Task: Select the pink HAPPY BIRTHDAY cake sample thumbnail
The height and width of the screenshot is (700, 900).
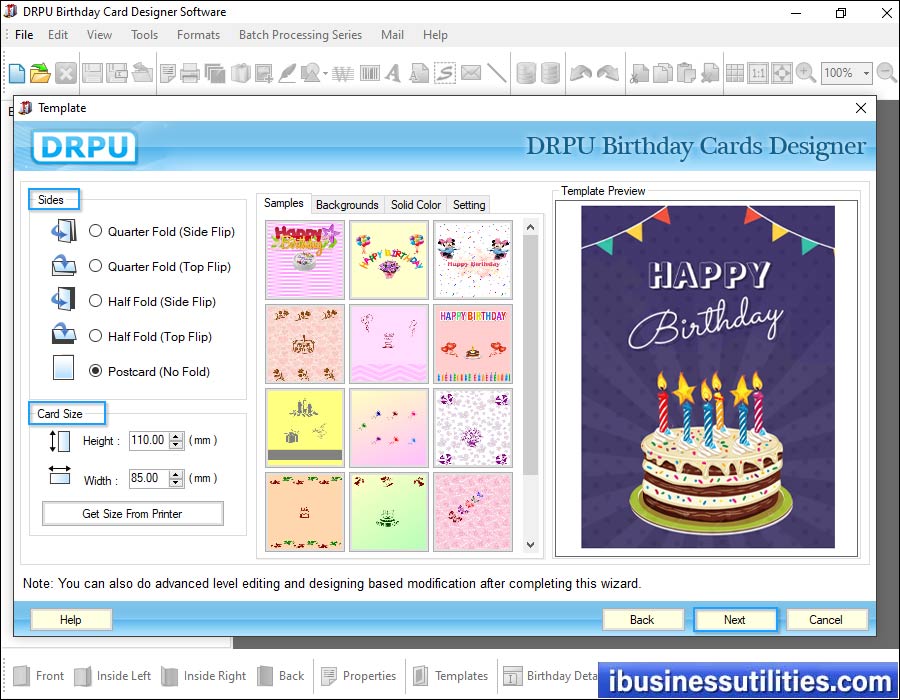Action: (x=473, y=344)
